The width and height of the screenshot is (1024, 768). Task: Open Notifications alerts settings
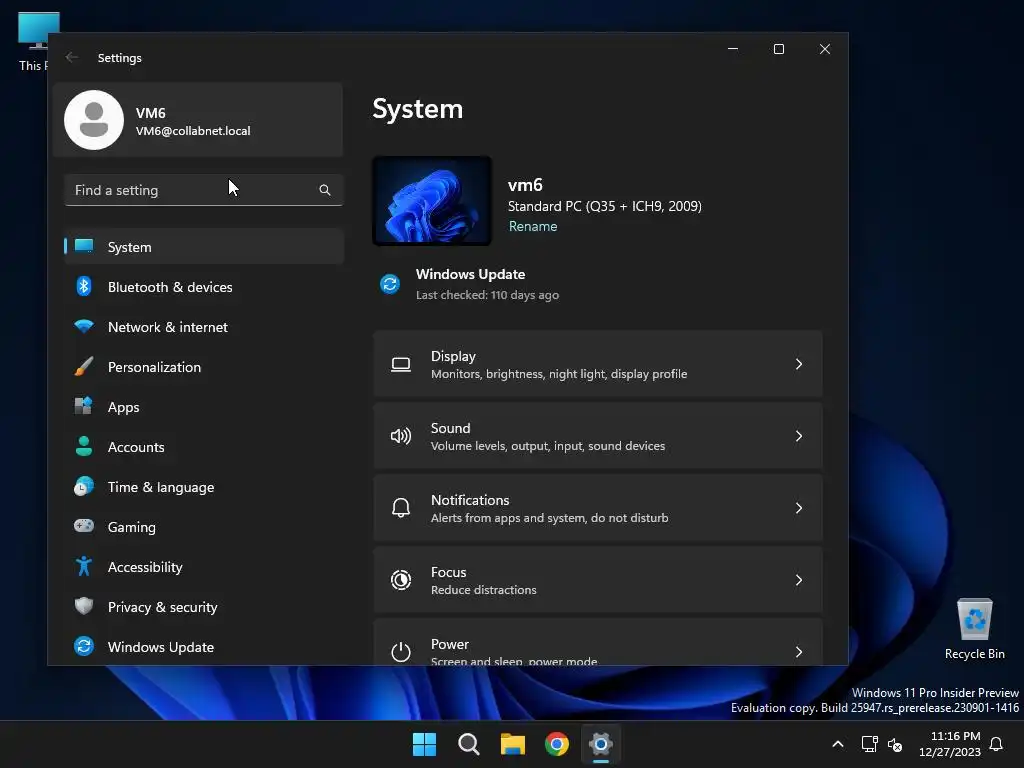coord(598,508)
